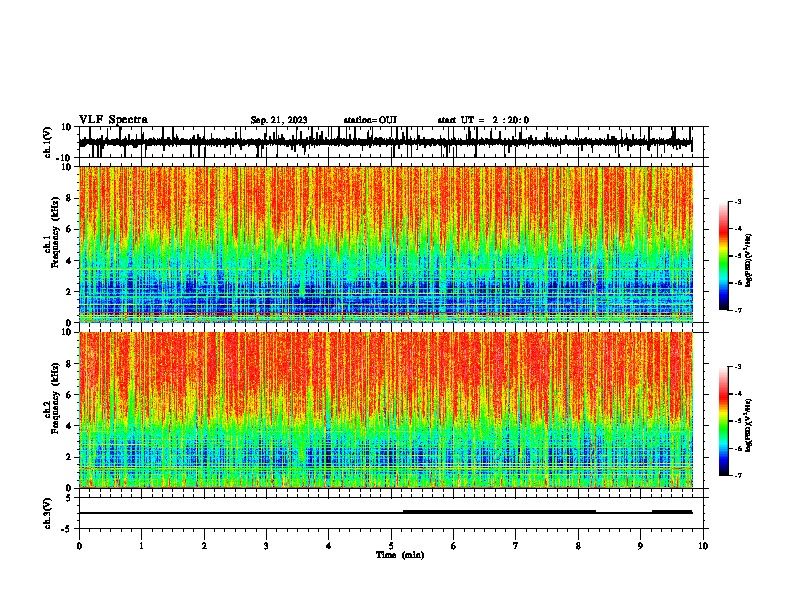Click time axis tick label "1"

click(141, 546)
